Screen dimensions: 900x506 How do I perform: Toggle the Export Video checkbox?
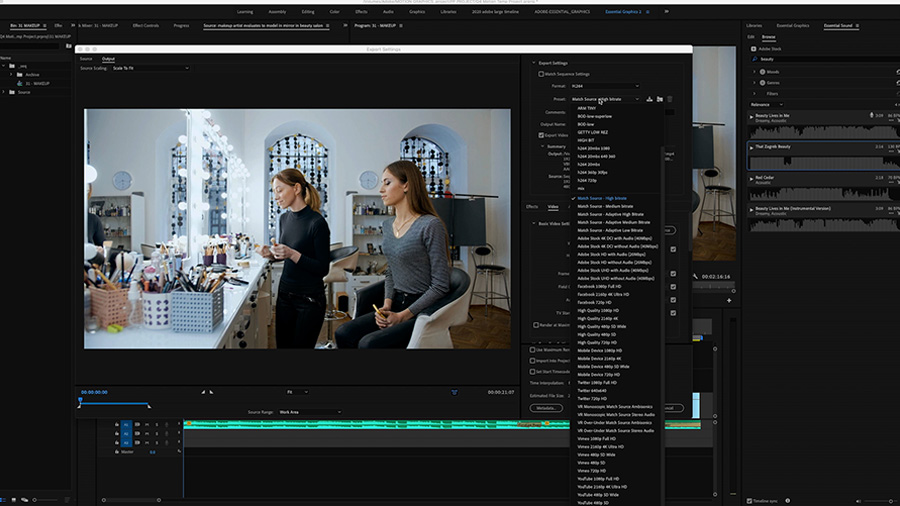(541, 134)
